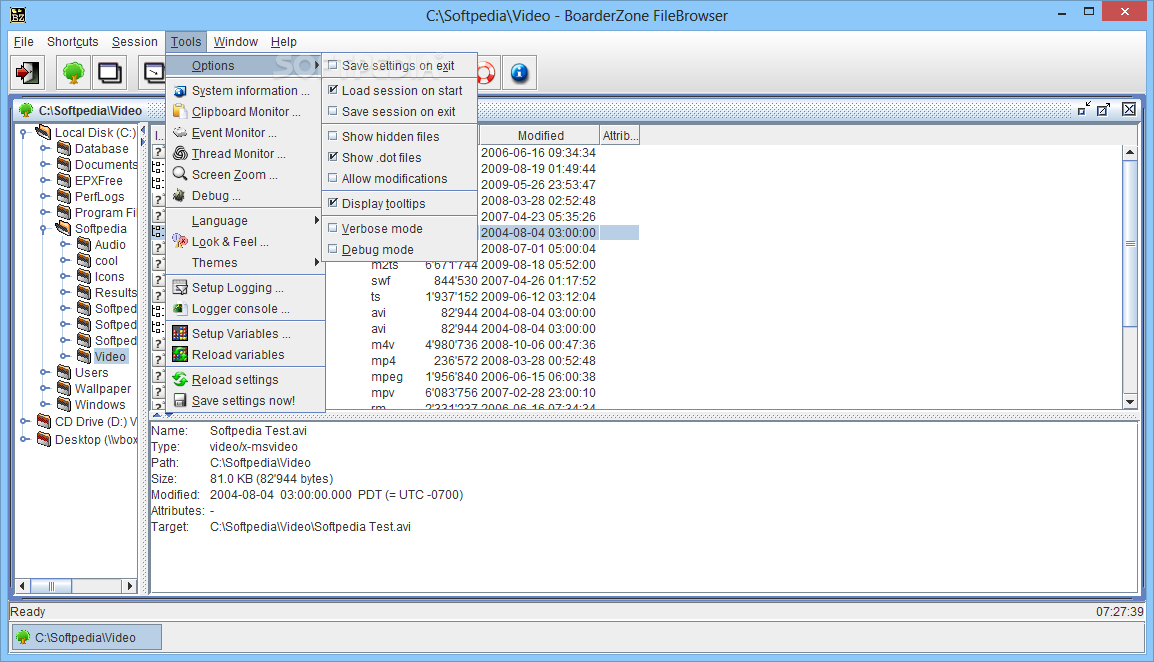Open Setup Variables dialog
This screenshot has width=1154, height=662.
[x=246, y=334]
